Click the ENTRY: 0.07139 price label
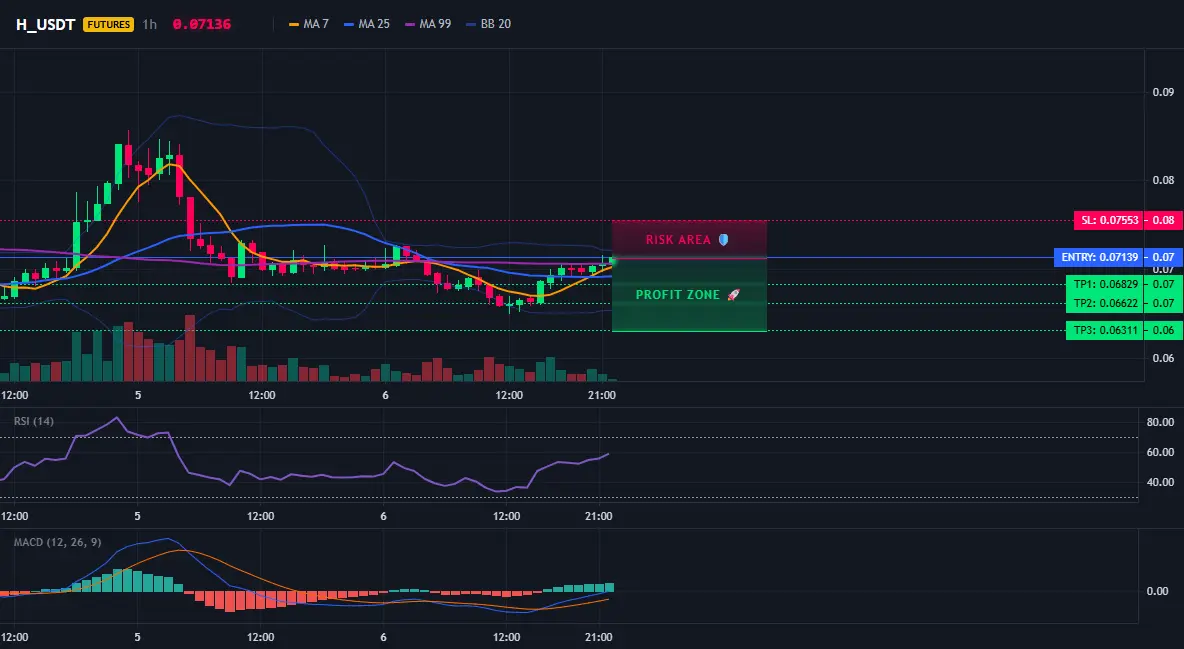Screen dimensions: 1184x649 point(1099,258)
